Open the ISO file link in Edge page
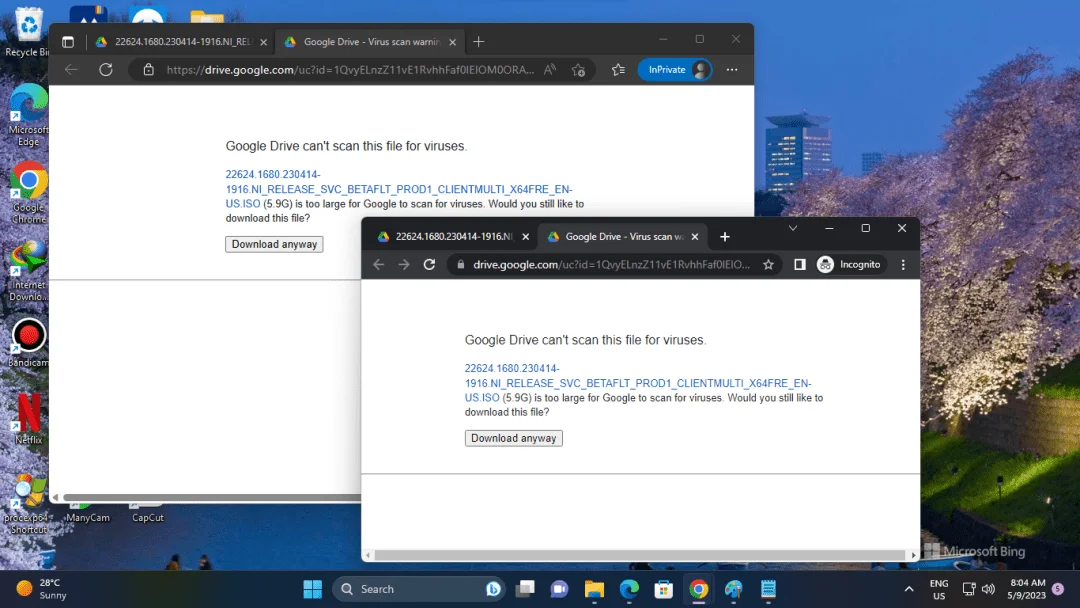Image resolution: width=1080 pixels, height=608 pixels. point(399,189)
